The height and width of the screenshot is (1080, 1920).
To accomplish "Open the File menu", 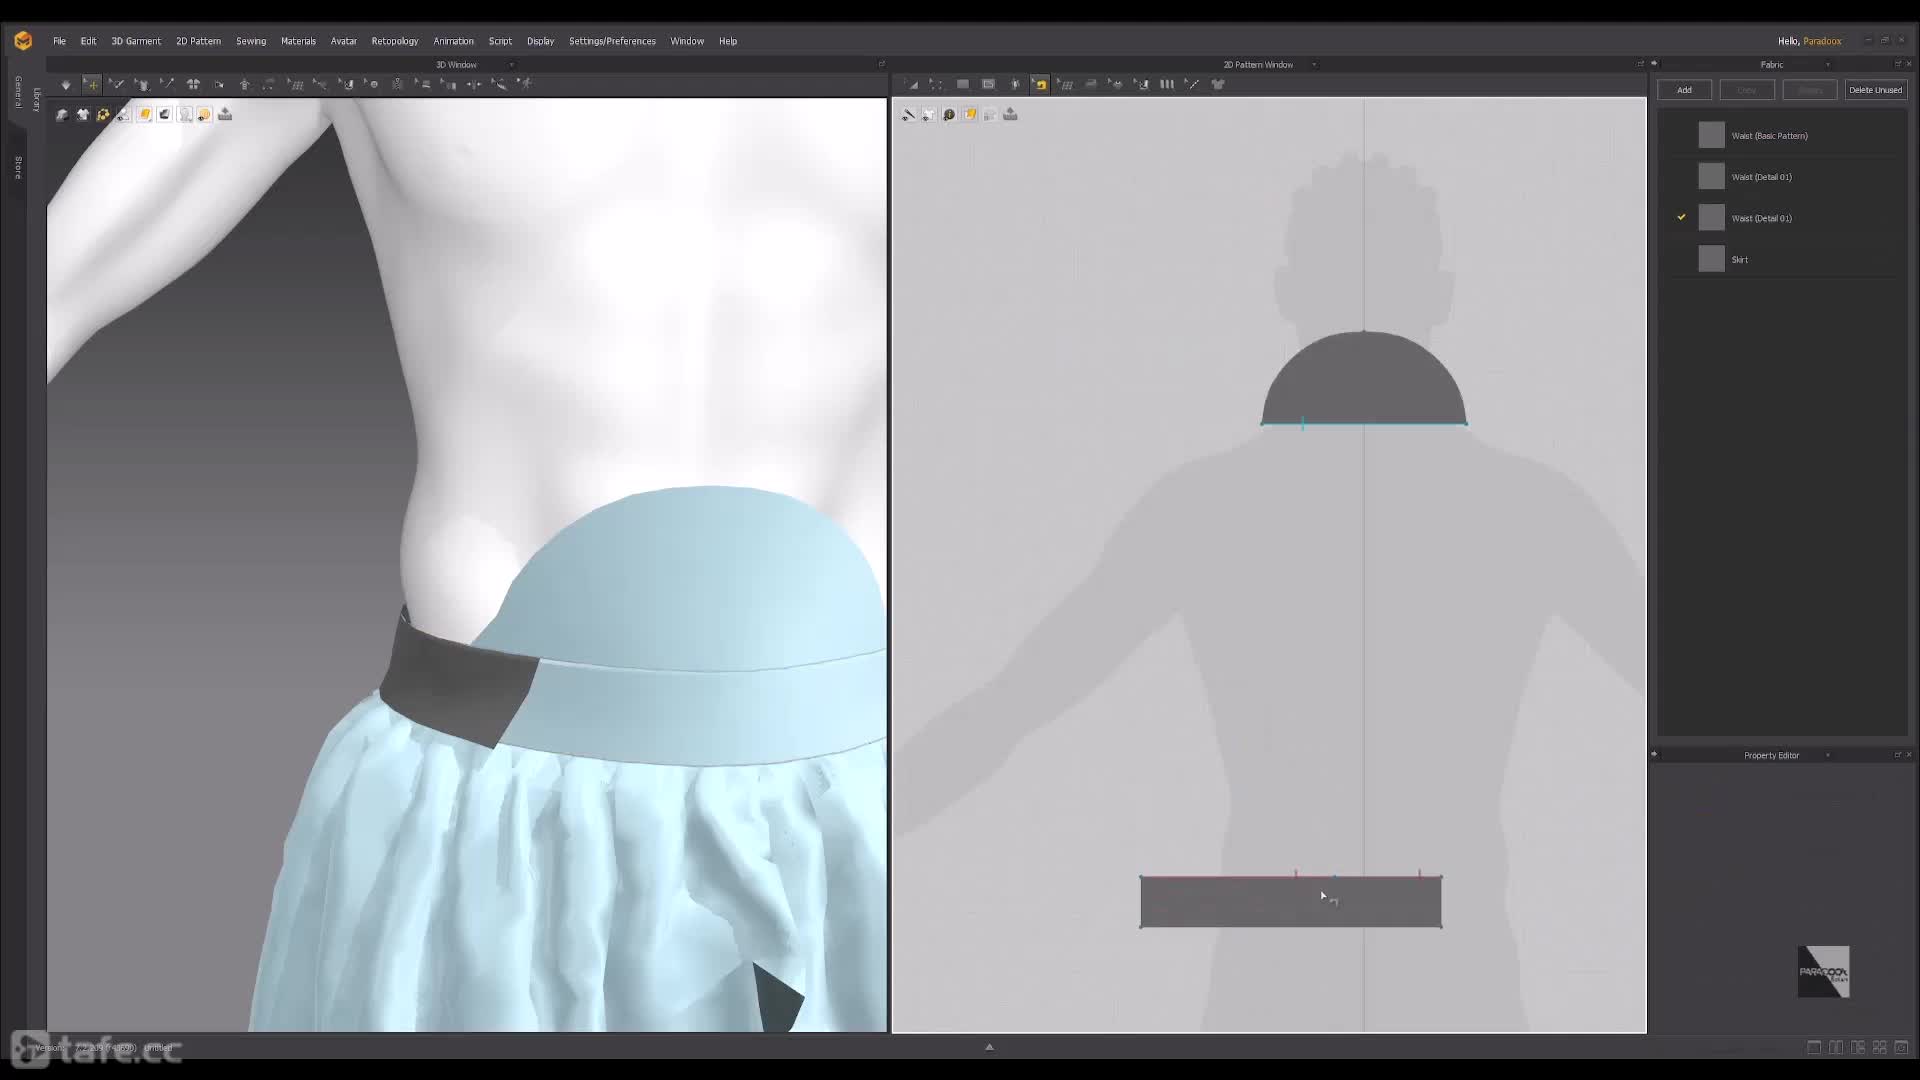I will coord(59,41).
